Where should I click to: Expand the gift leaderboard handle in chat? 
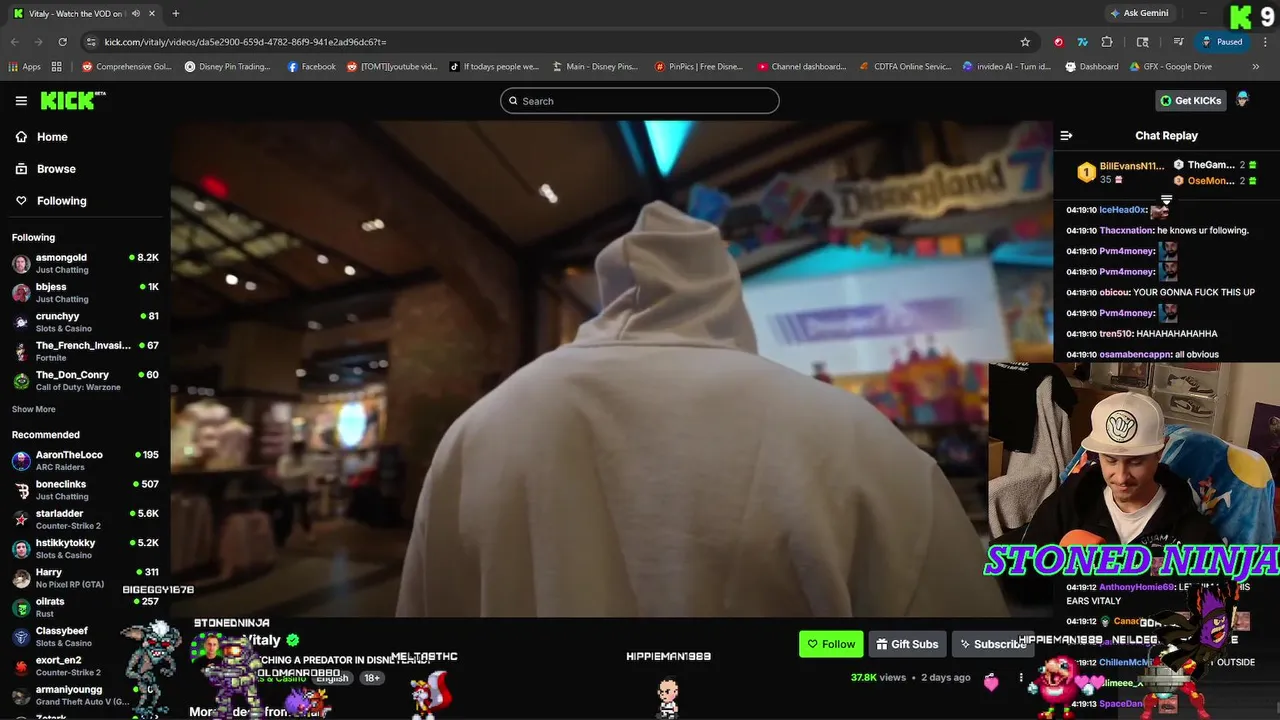(1166, 200)
